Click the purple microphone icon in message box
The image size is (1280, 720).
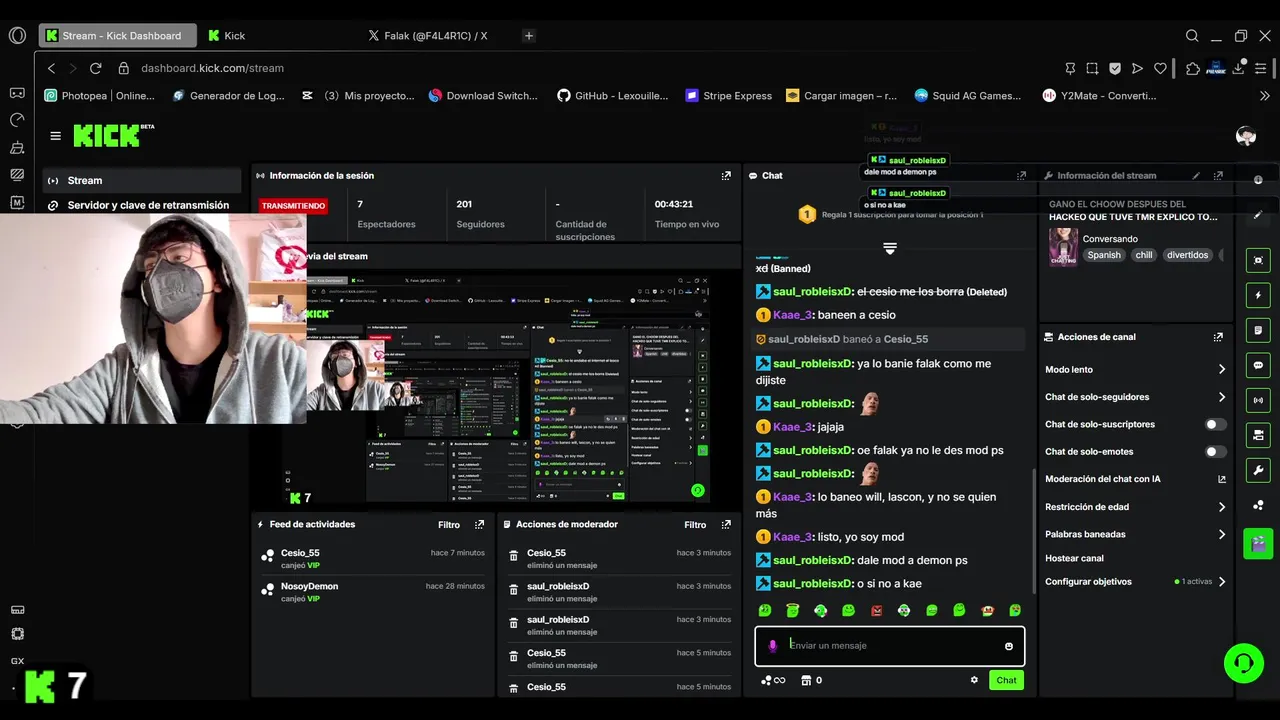pos(772,646)
